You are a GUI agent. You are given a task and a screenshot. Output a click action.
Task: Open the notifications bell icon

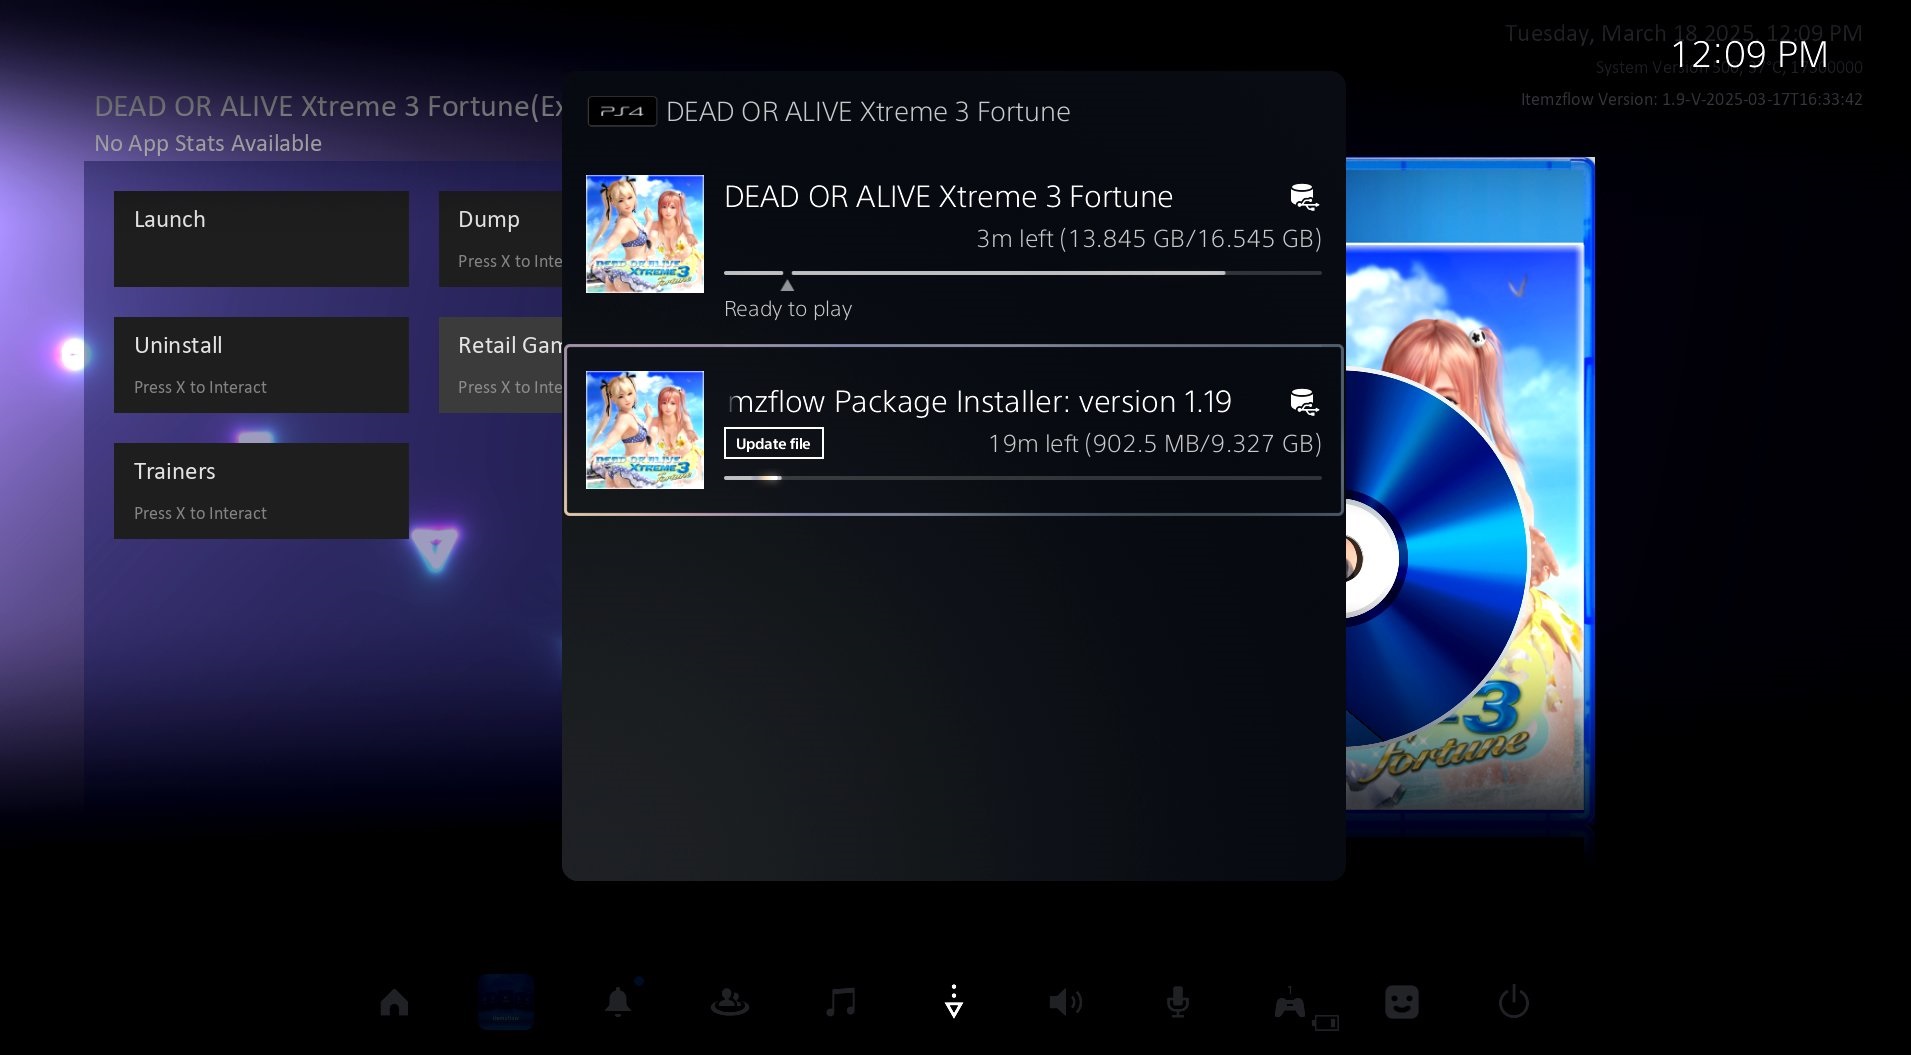(618, 1002)
